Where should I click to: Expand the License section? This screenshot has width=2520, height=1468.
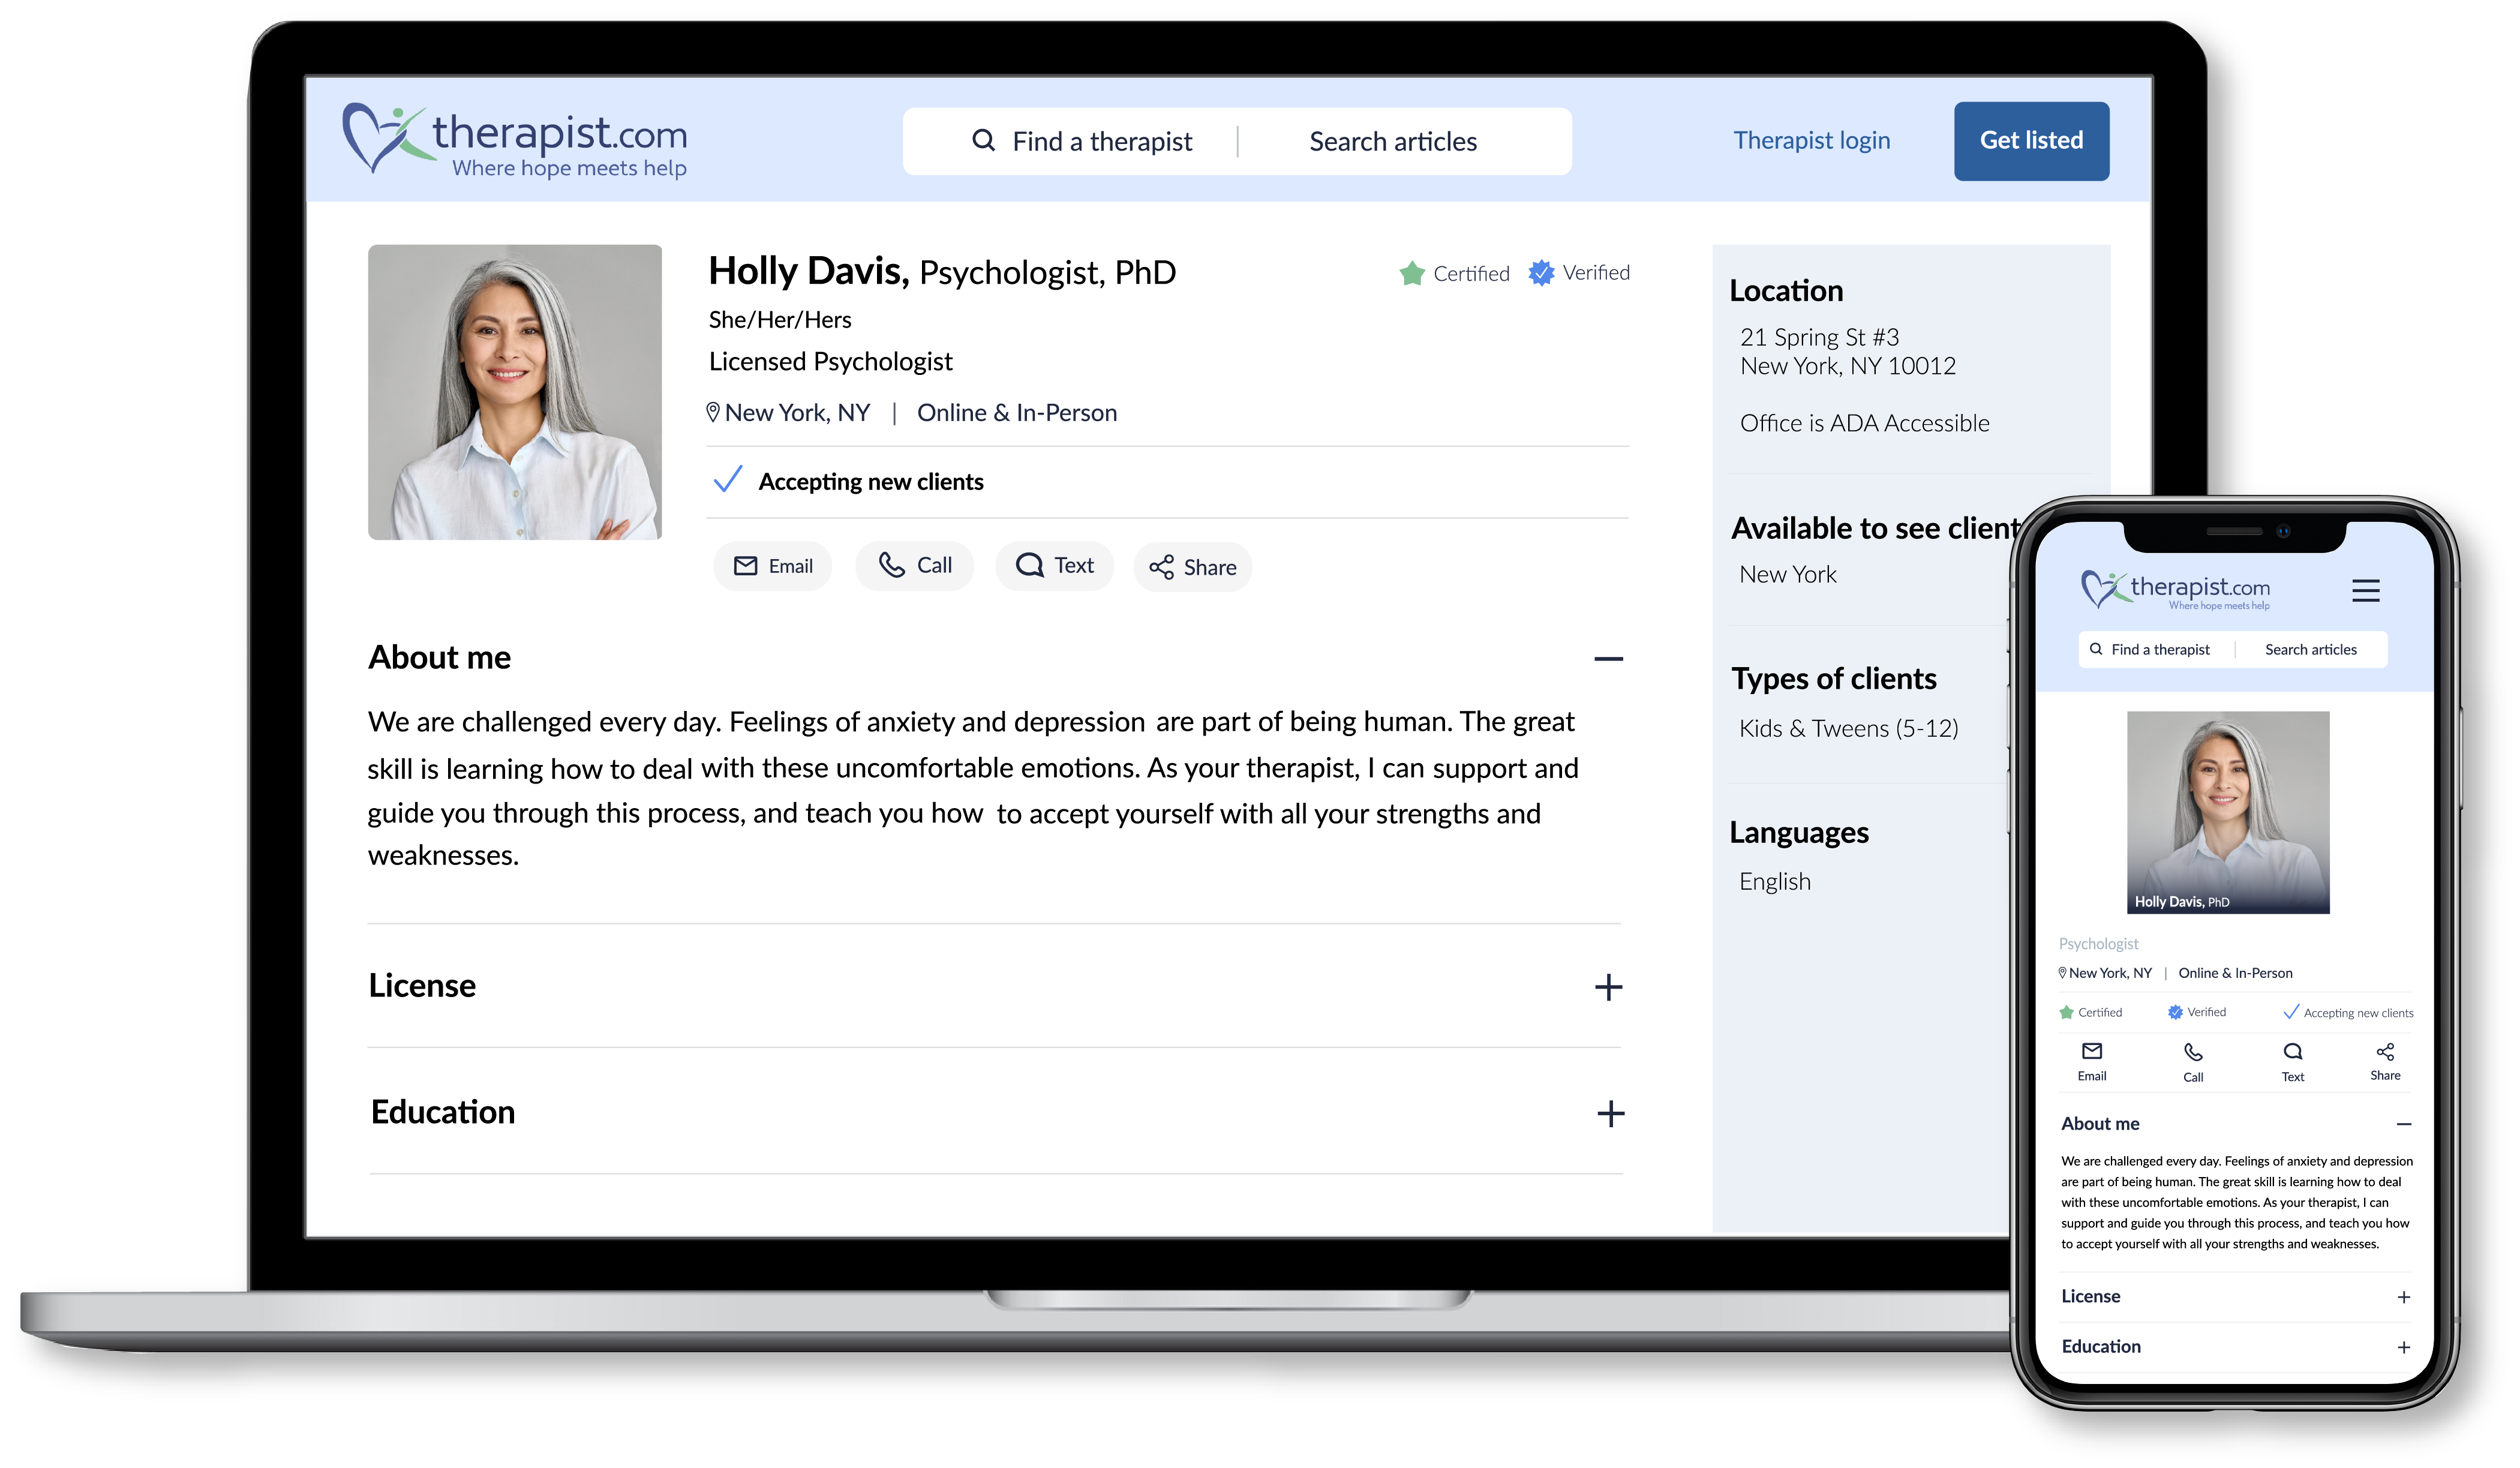click(x=1609, y=988)
